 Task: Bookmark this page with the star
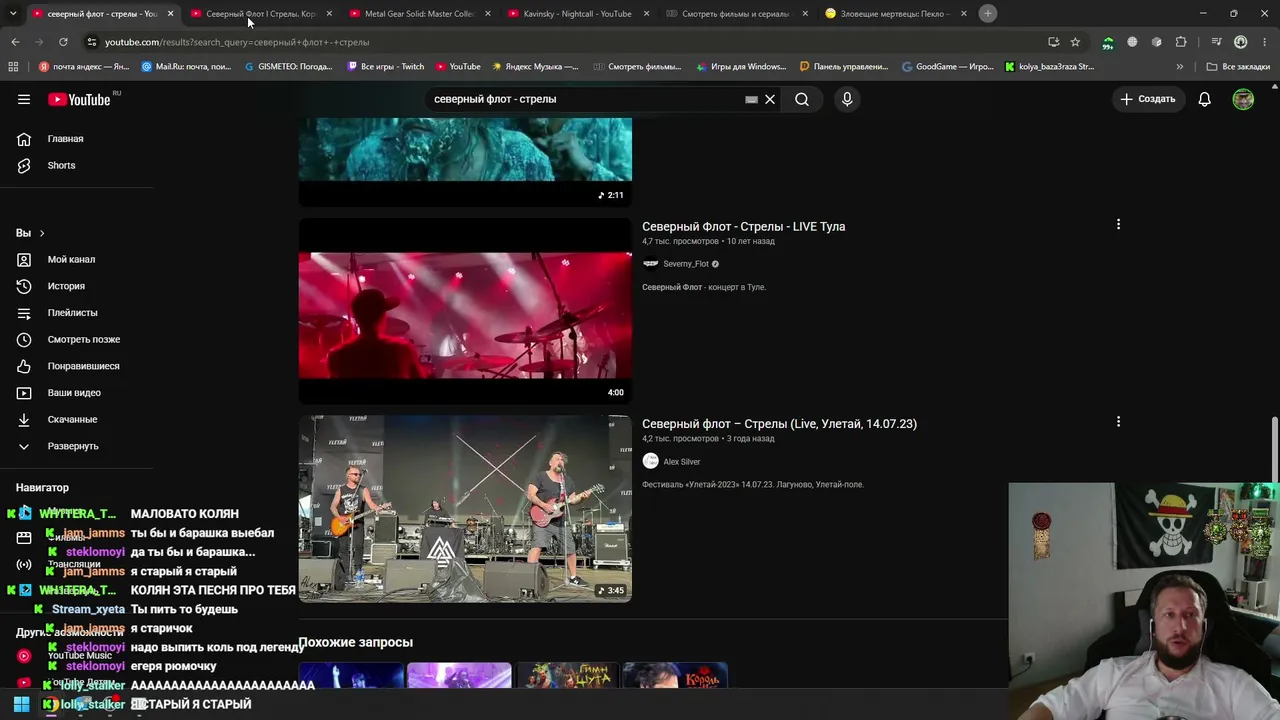(x=1075, y=42)
